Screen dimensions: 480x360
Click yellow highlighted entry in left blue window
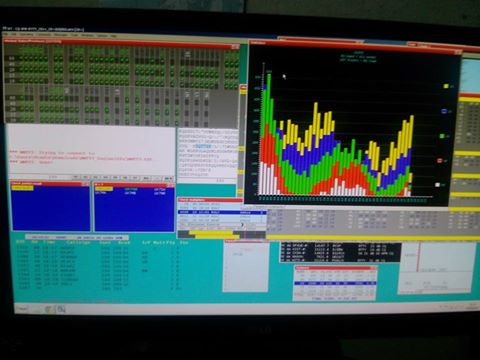pos(22,188)
